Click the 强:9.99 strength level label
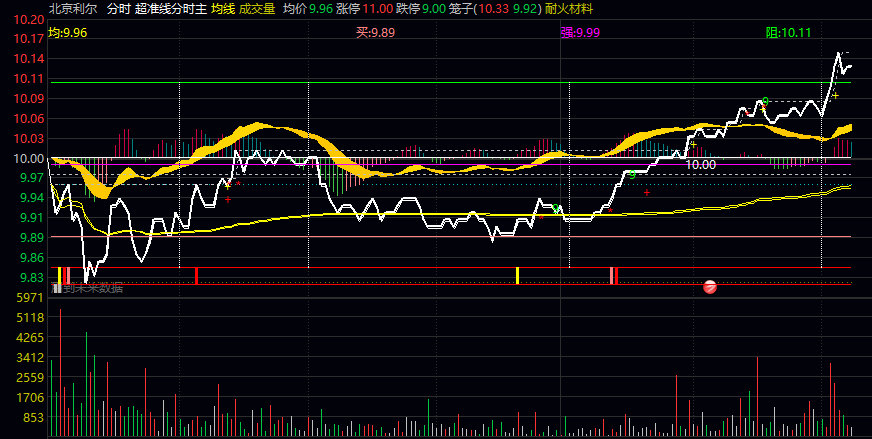Image resolution: width=872 pixels, height=439 pixels. tap(580, 33)
